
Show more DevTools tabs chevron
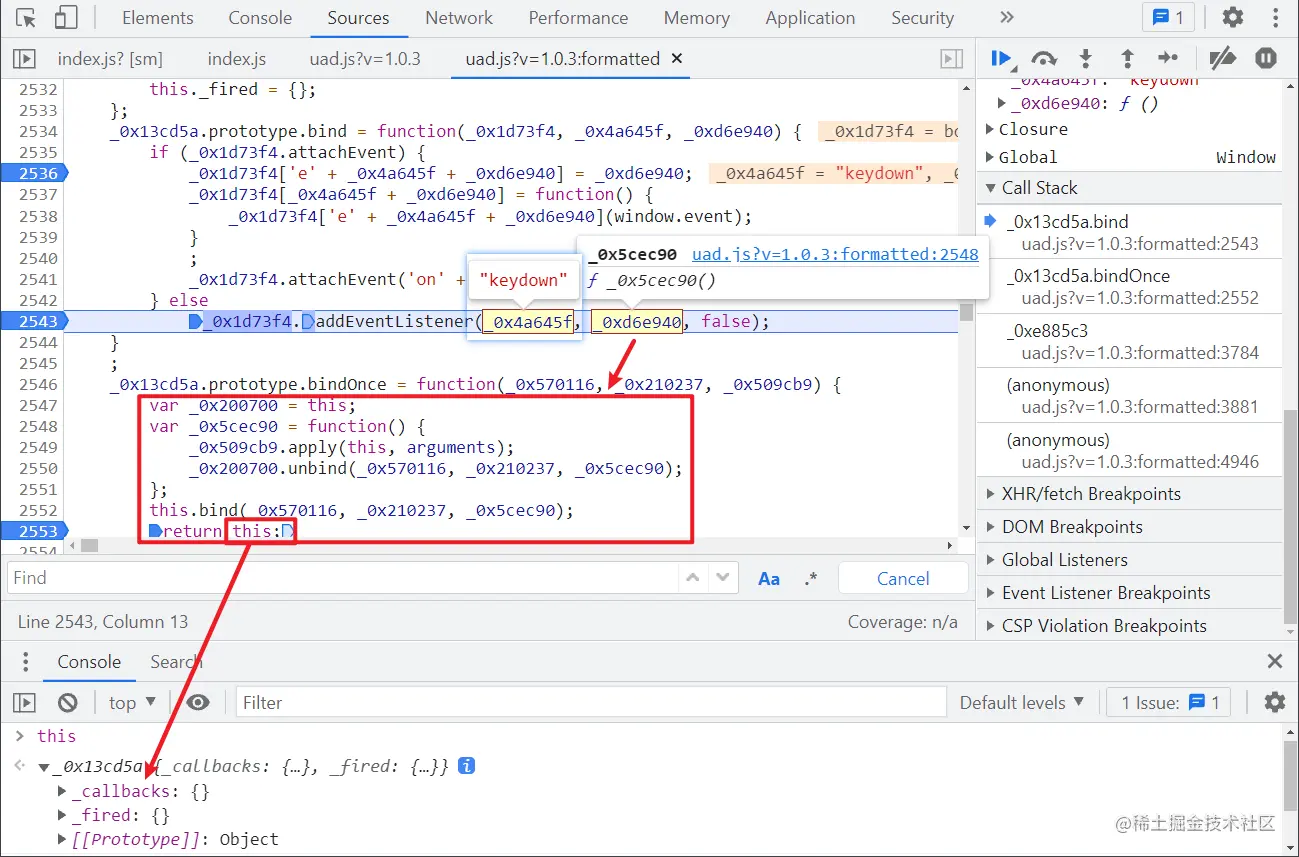1006,18
